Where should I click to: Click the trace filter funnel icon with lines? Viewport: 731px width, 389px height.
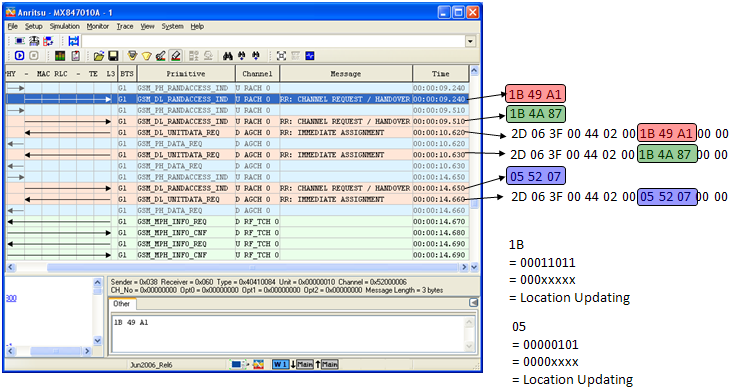132,56
